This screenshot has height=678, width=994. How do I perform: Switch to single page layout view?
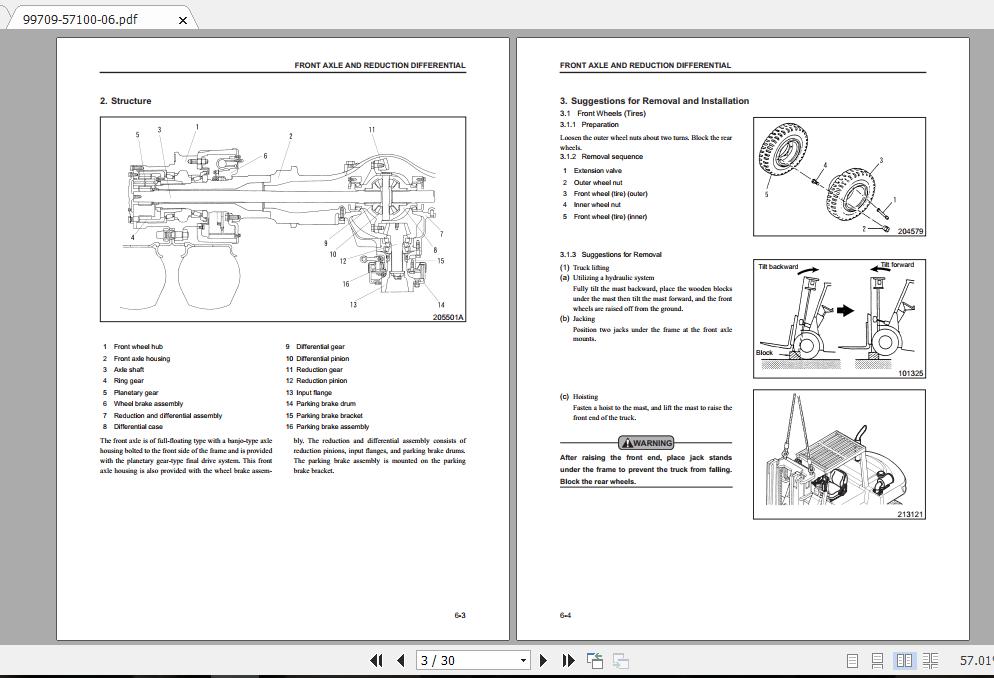(853, 661)
